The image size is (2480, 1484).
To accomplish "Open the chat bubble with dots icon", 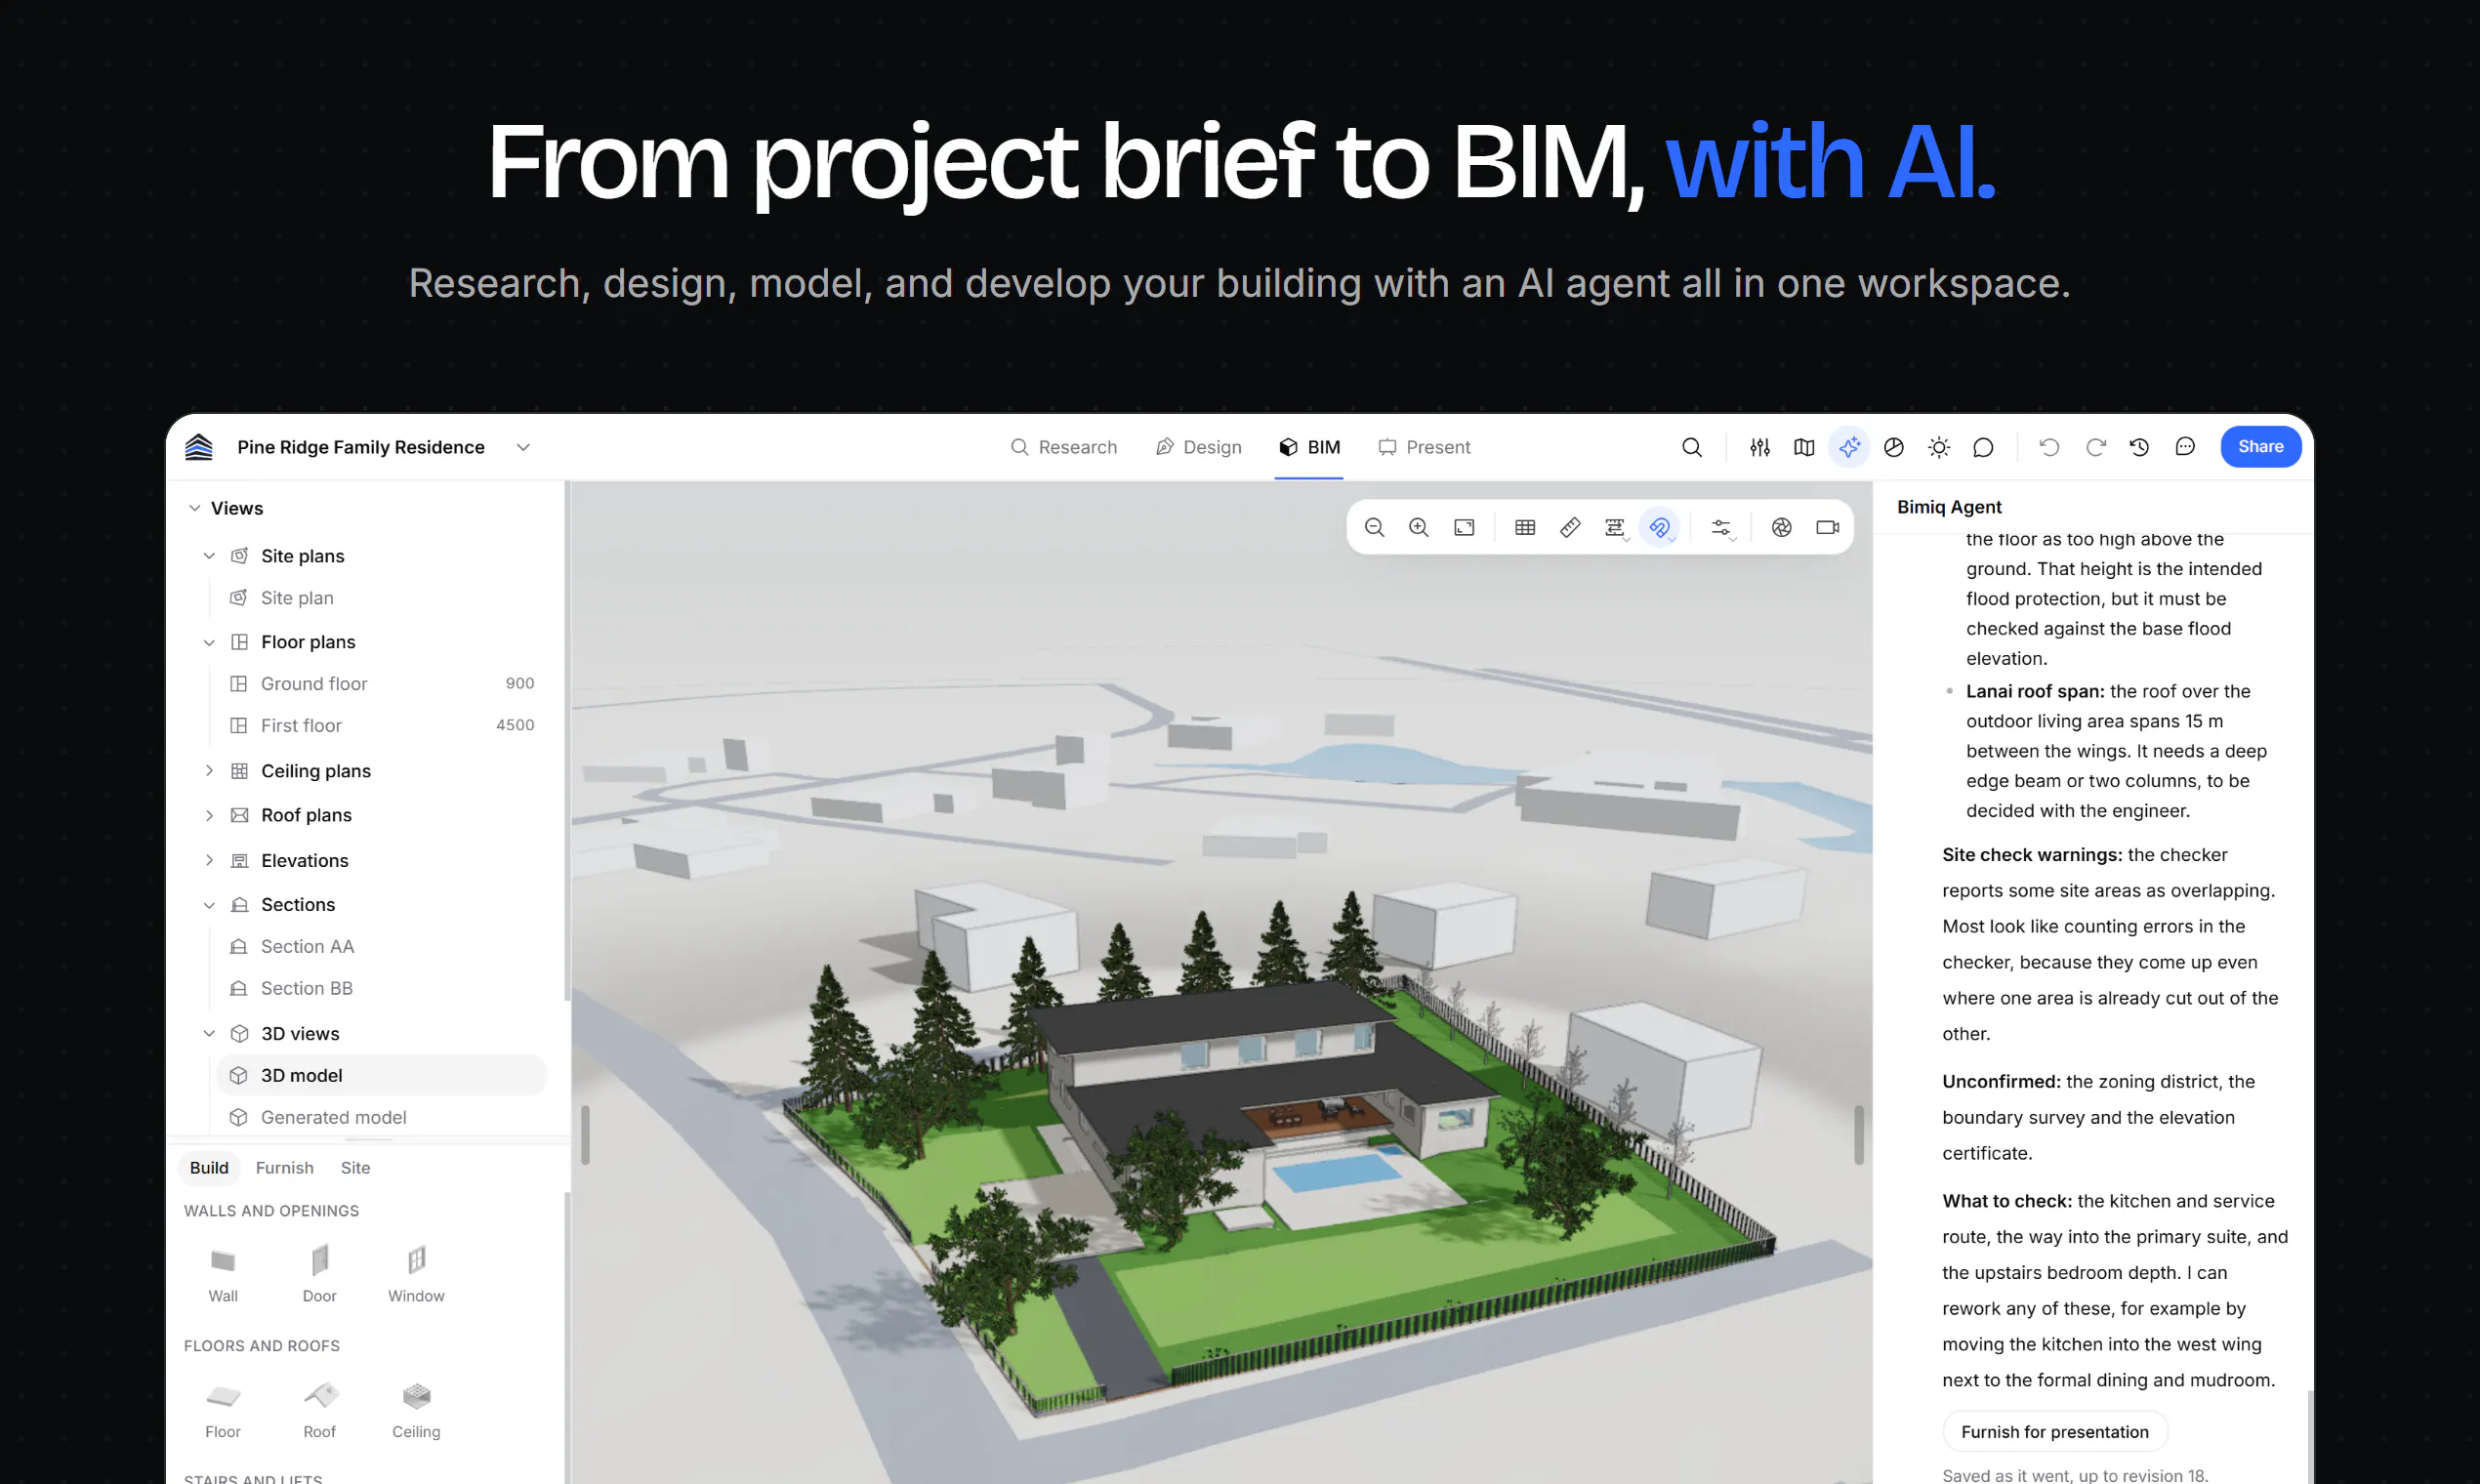I will point(2185,447).
